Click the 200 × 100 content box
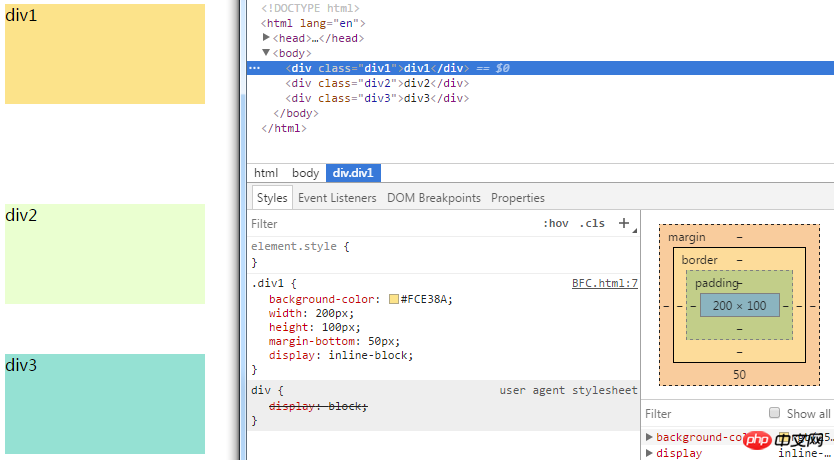Viewport: 834px width, 460px height. [739, 305]
